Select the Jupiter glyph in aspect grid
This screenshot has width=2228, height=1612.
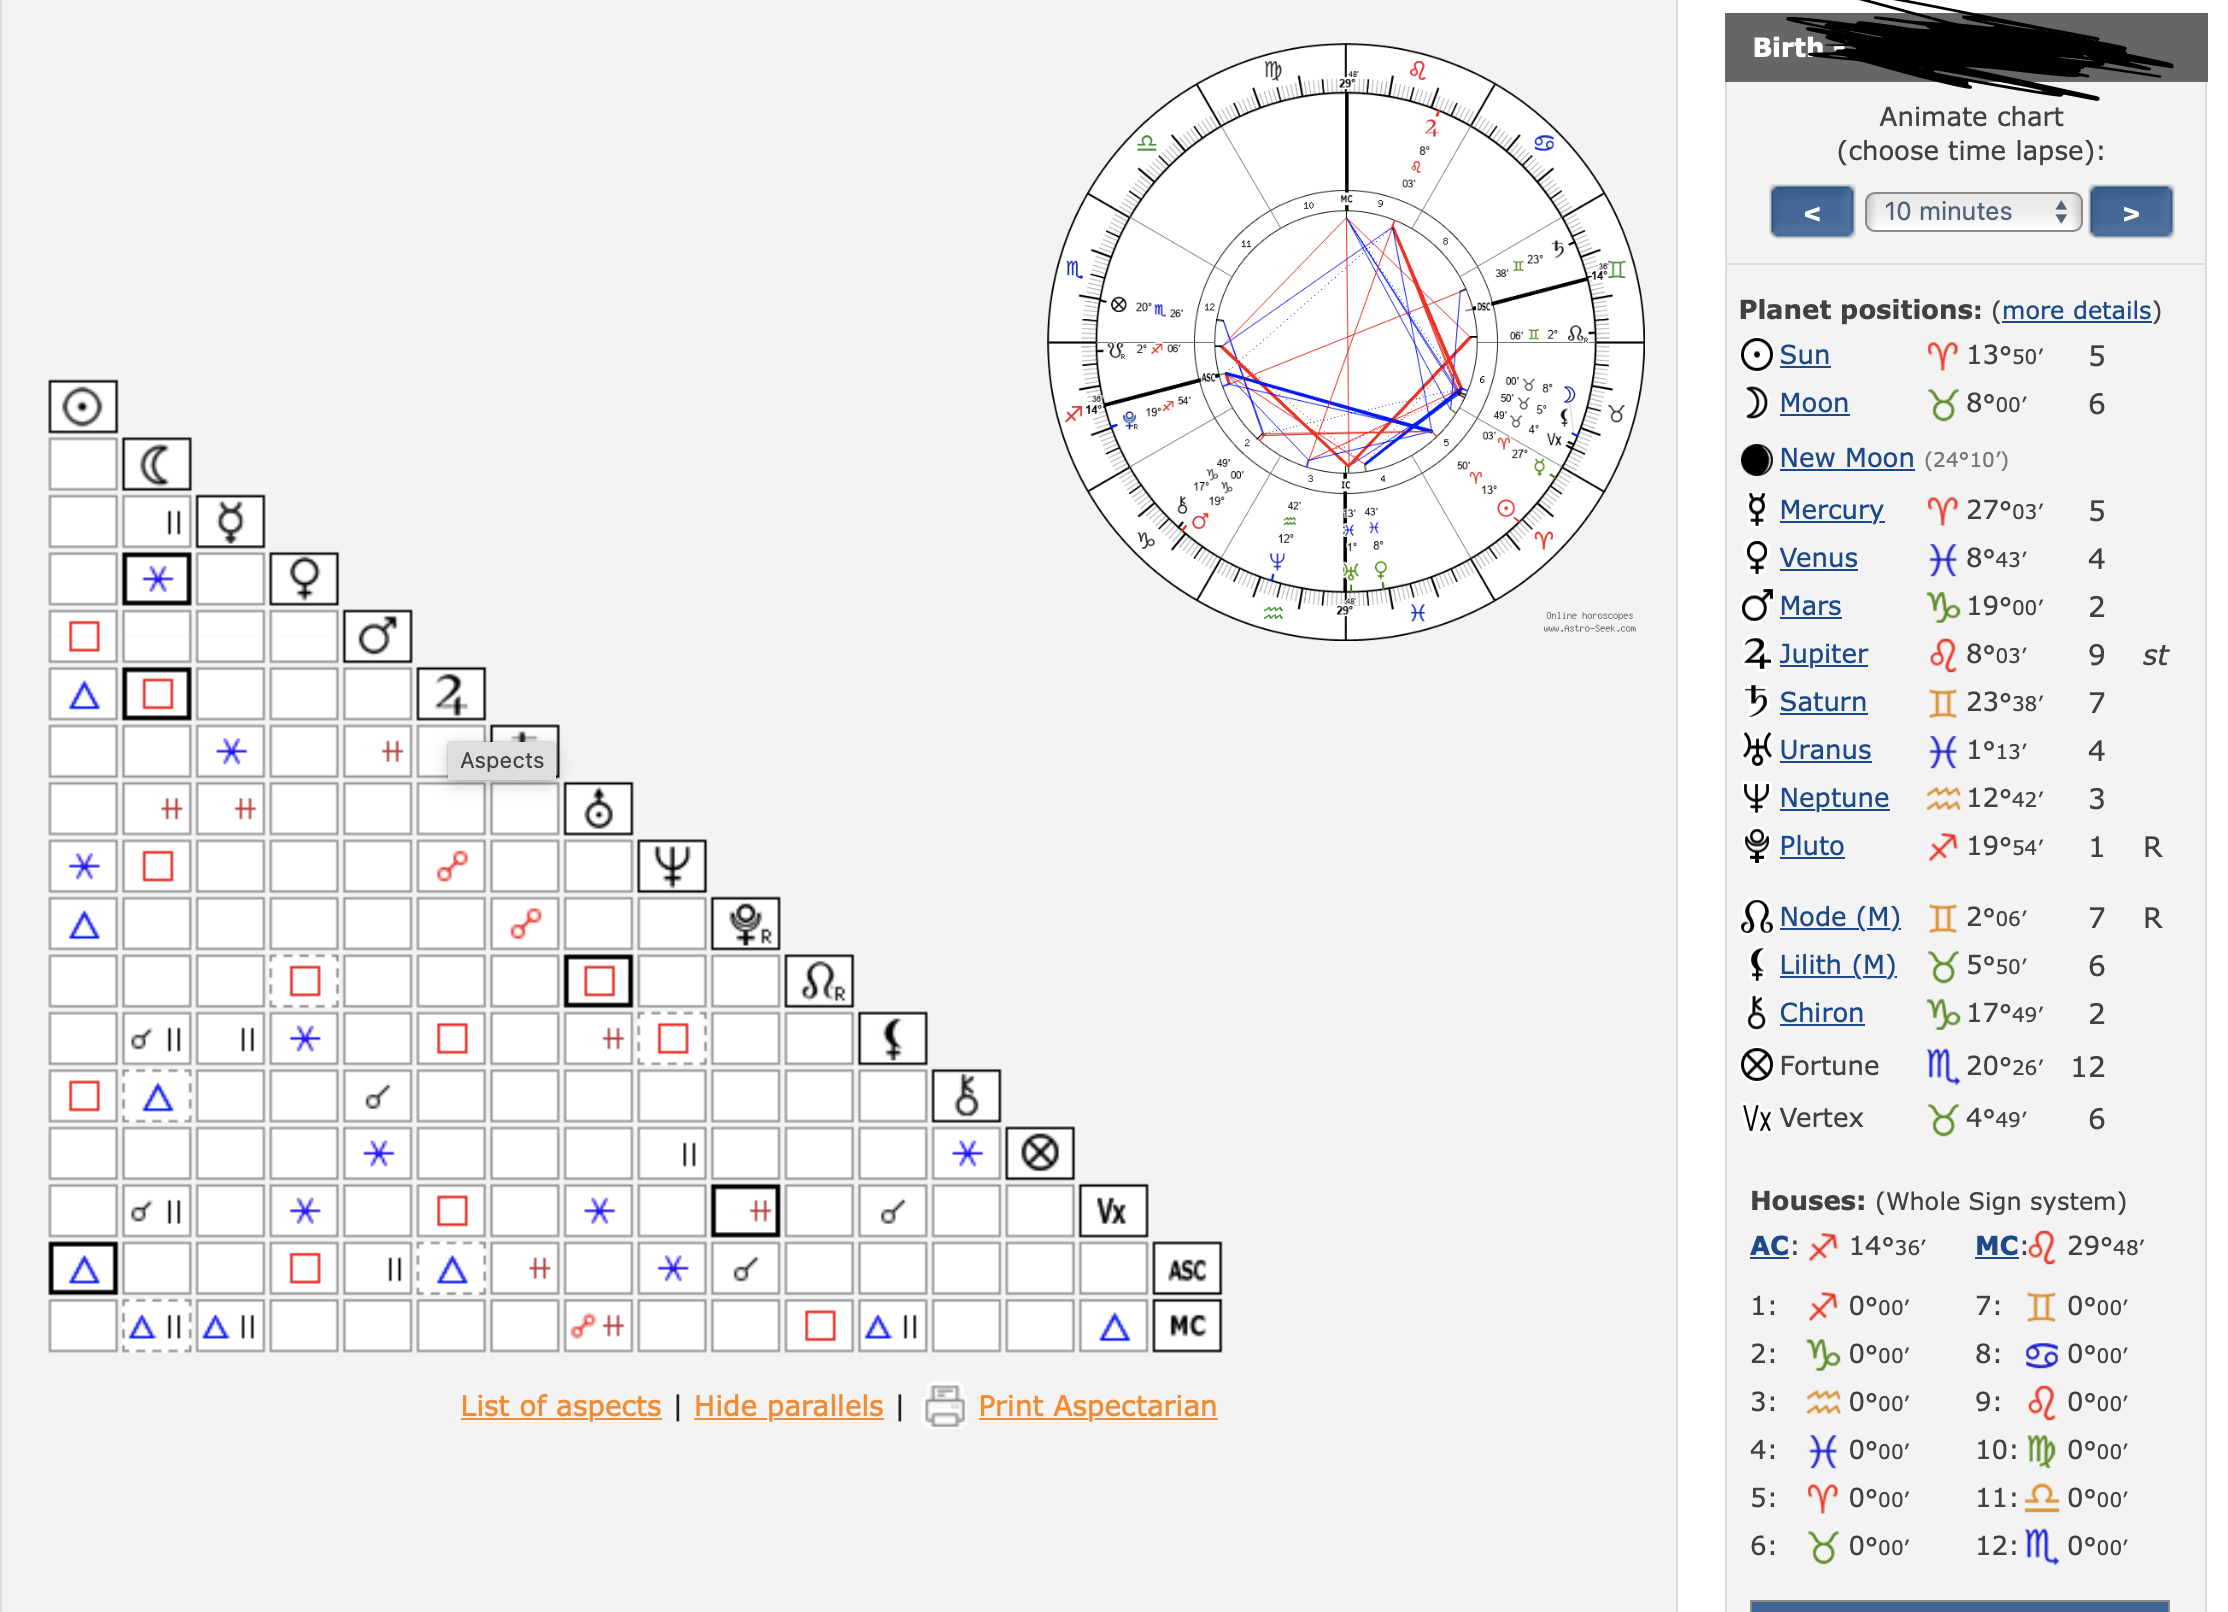point(451,694)
